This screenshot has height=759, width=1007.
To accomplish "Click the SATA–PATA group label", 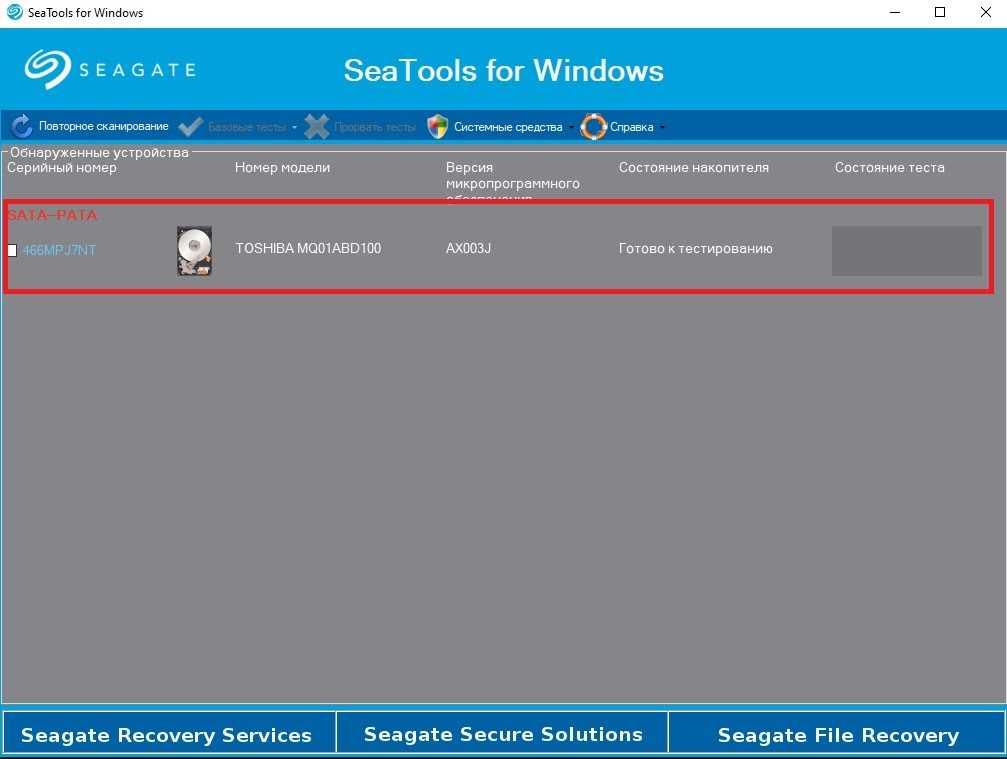I will tap(52, 215).
